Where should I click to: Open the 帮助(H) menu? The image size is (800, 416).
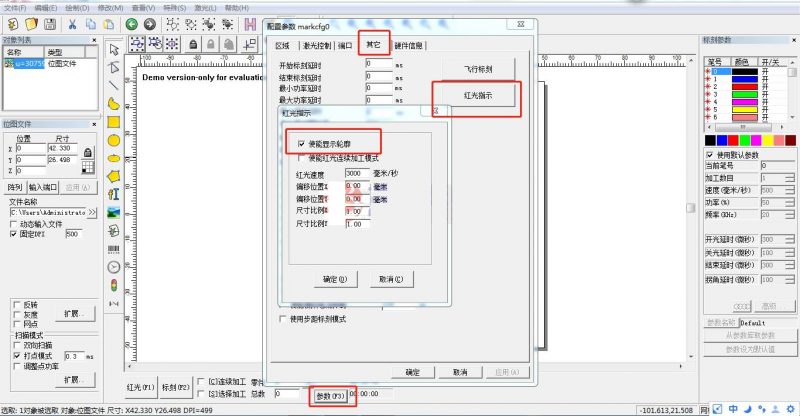[x=237, y=8]
